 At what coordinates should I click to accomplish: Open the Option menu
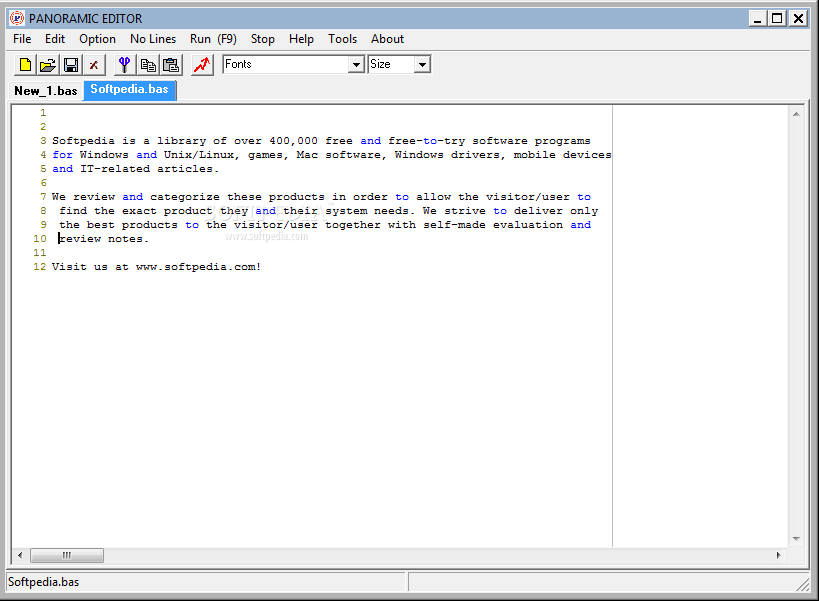97,39
